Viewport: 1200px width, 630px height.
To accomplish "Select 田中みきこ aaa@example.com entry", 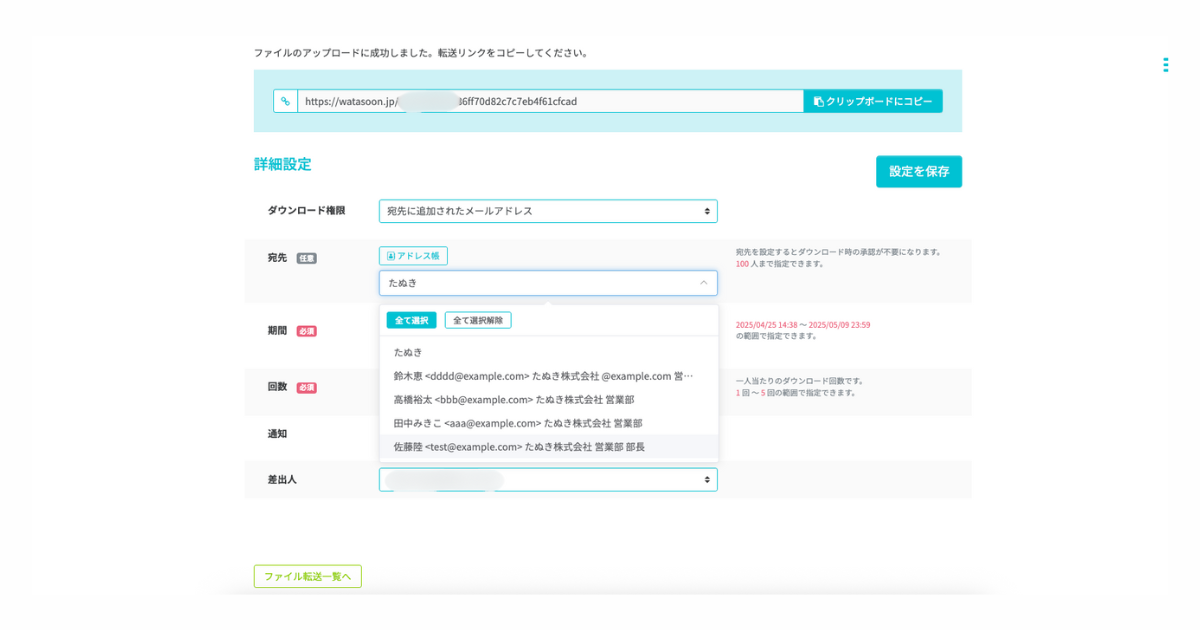I will pyautogui.click(x=548, y=423).
